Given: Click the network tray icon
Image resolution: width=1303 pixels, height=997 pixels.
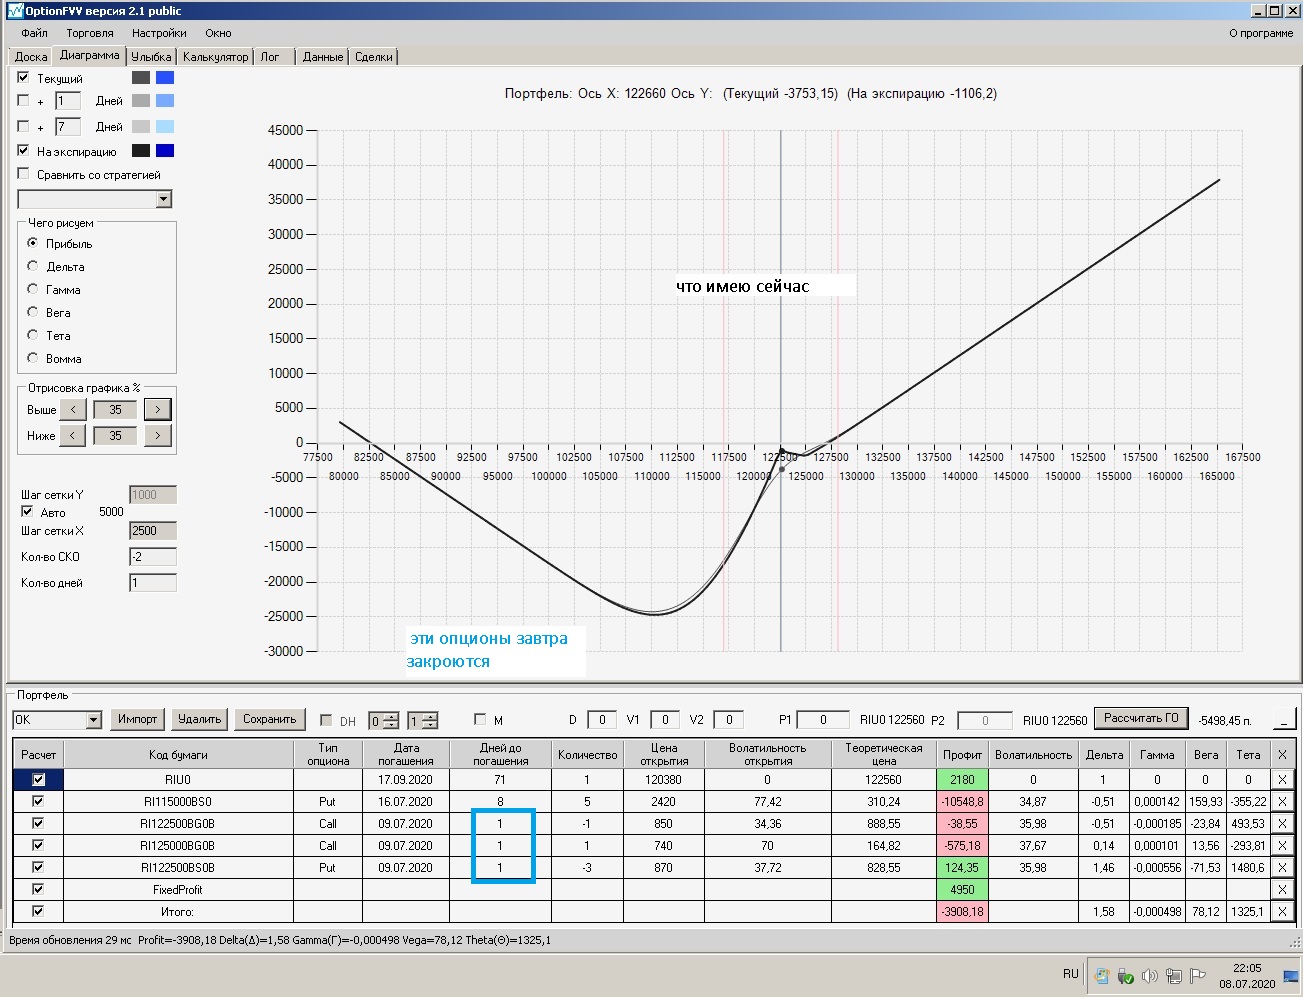Looking at the screenshot, I should [1173, 976].
